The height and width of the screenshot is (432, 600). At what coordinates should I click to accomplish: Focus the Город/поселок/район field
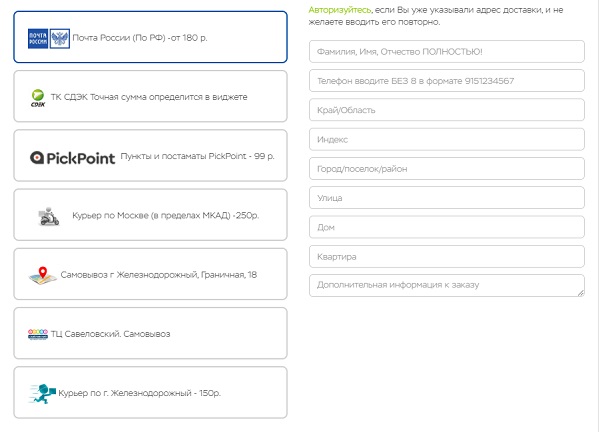[x=447, y=169]
